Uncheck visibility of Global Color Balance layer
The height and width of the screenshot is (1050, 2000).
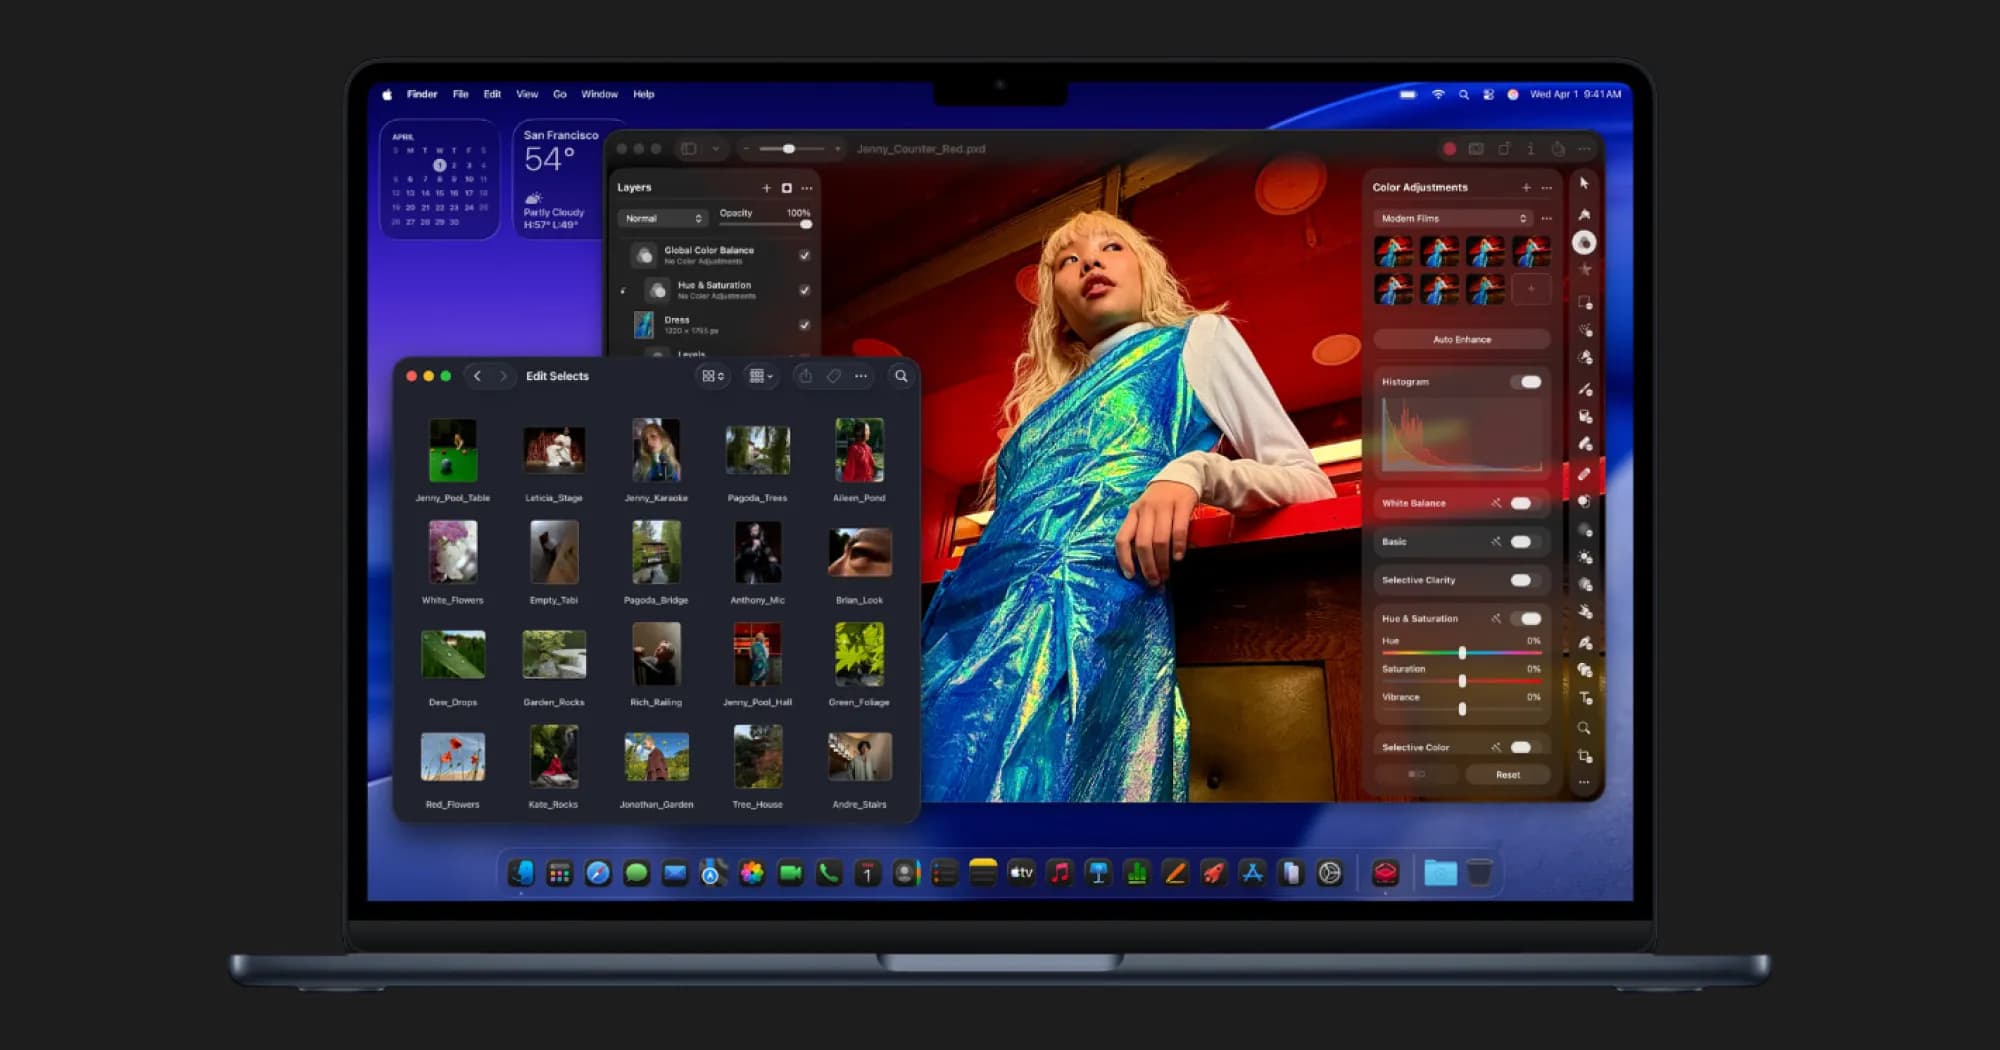click(804, 255)
